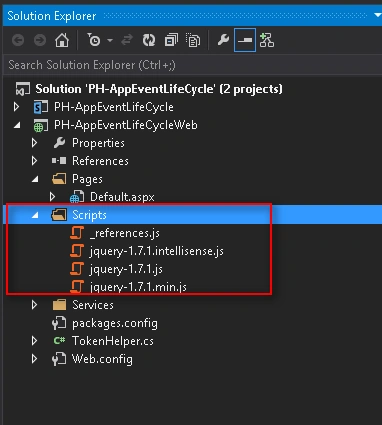Click the Web.config file icon

[x=59, y=359]
